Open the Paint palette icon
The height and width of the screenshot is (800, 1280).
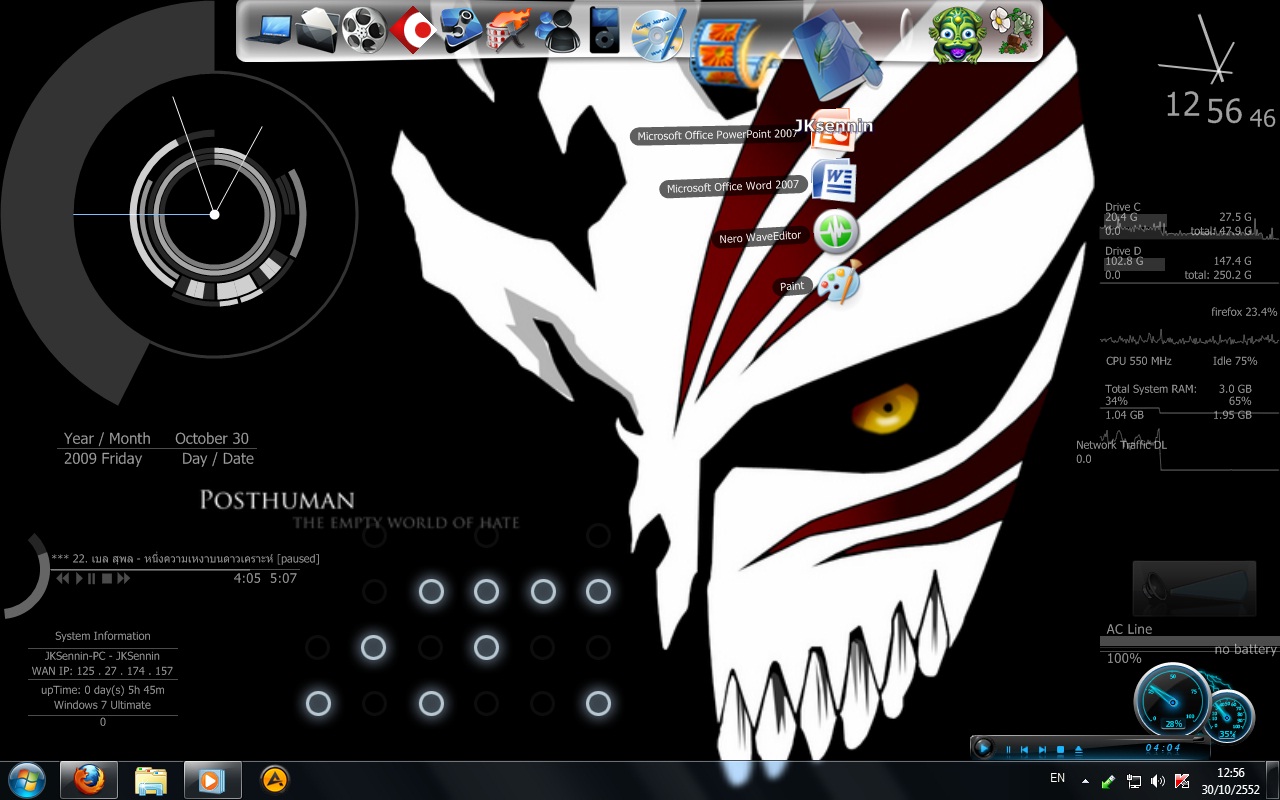click(x=838, y=284)
